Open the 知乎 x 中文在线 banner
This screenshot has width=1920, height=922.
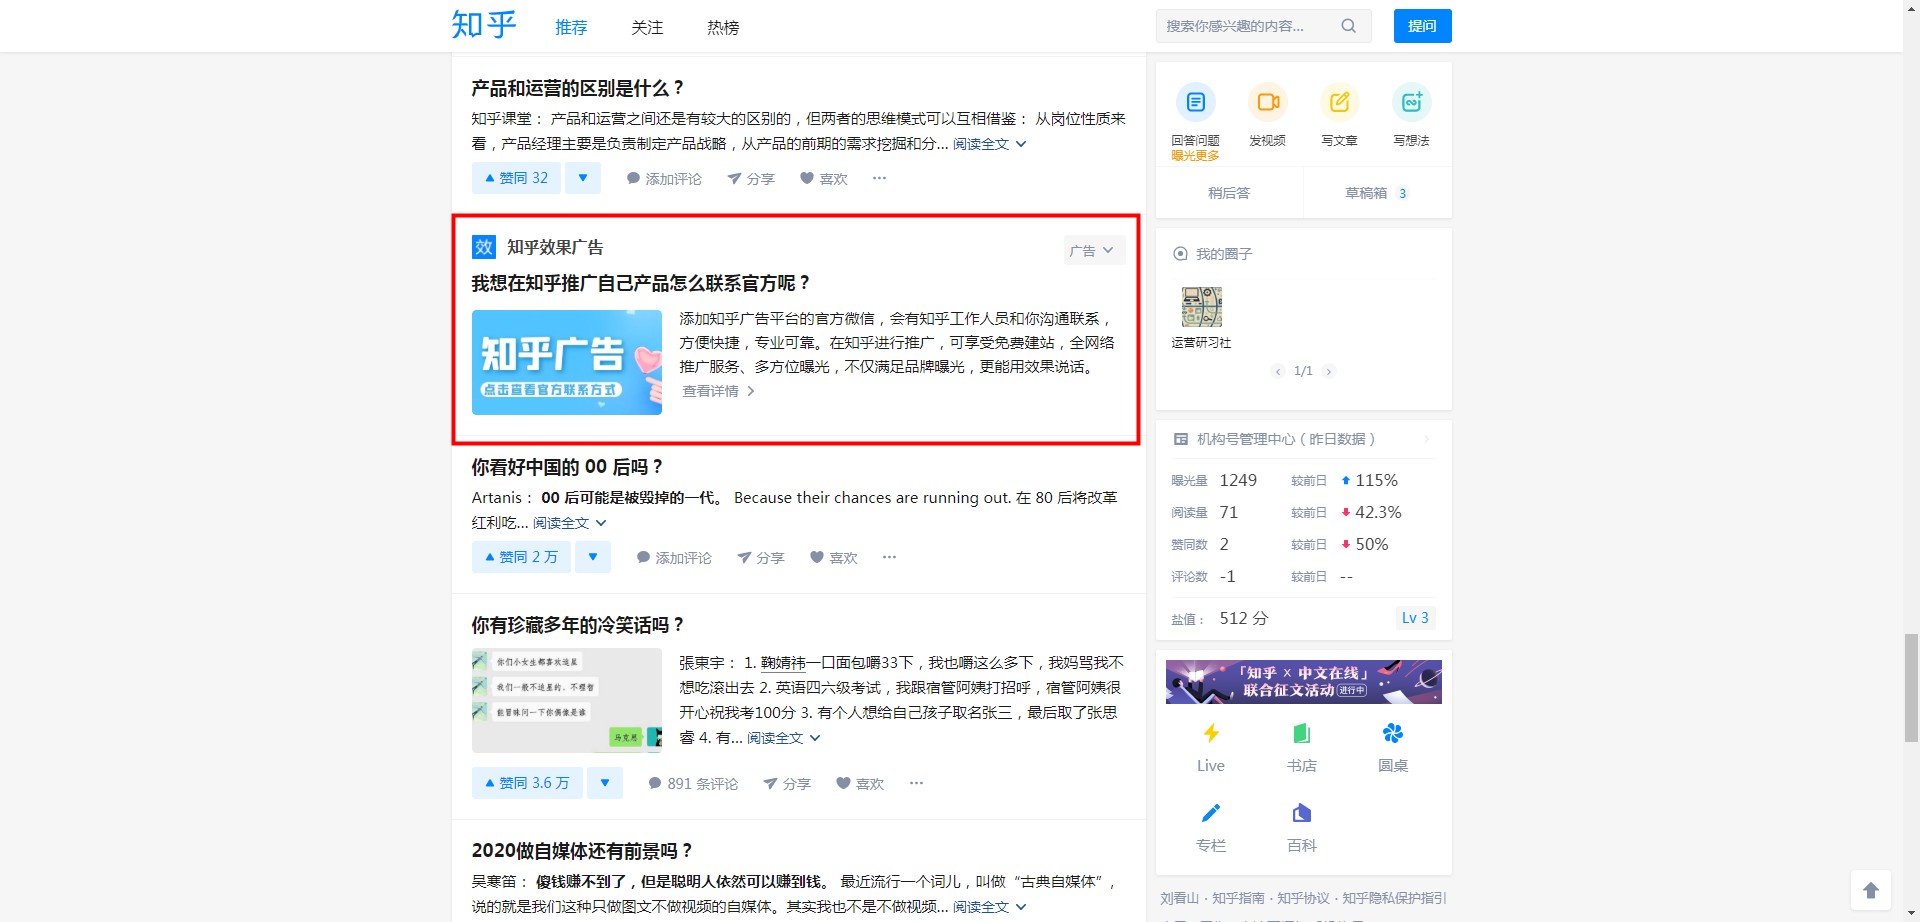[x=1304, y=682]
